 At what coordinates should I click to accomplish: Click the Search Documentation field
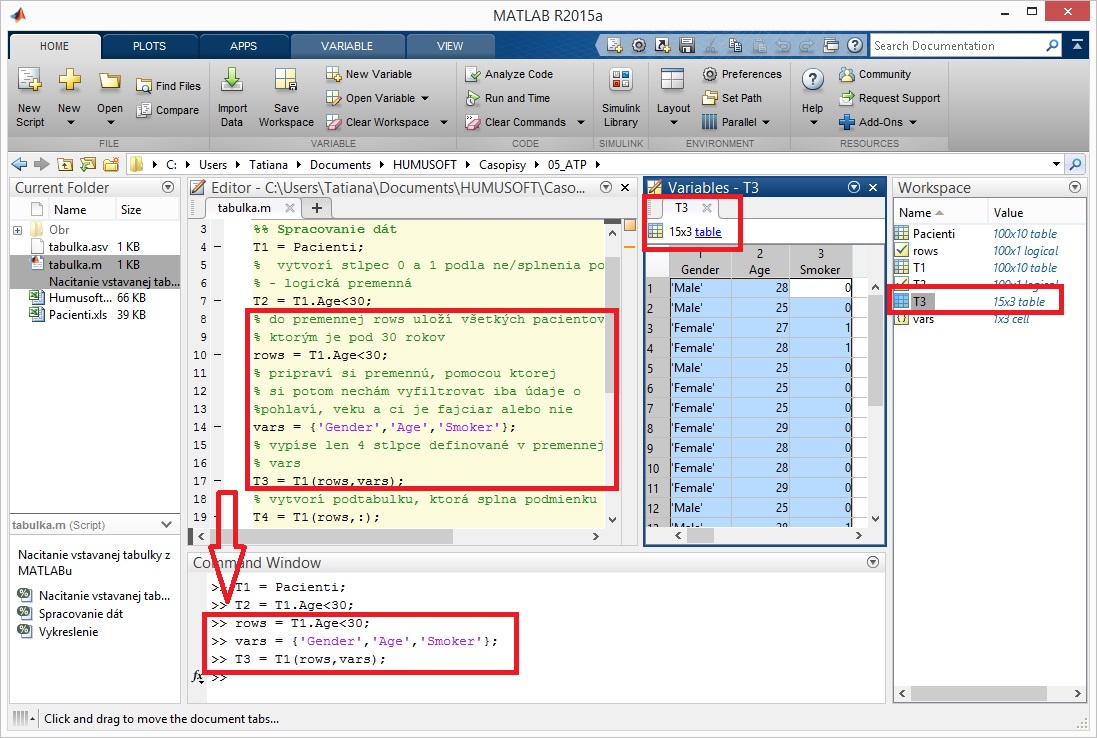tap(958, 45)
